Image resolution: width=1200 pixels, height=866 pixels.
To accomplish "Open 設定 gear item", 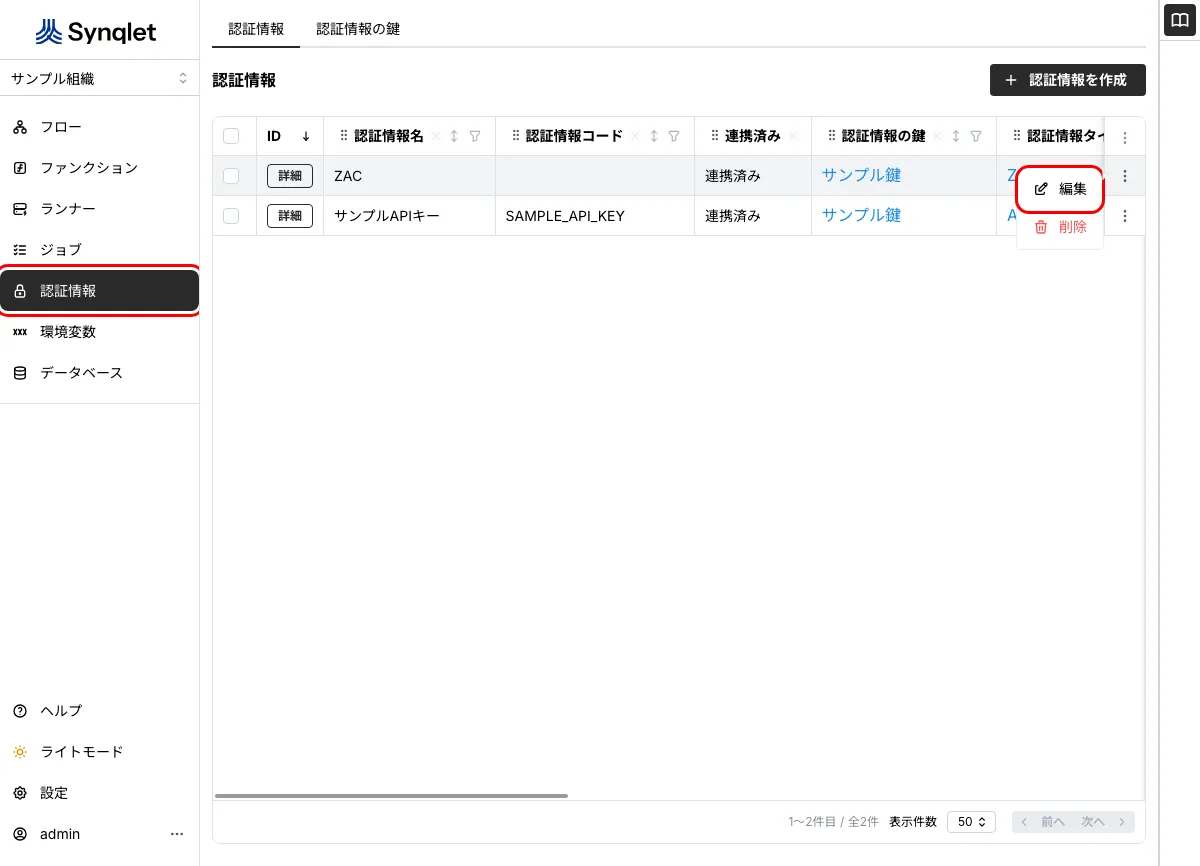I will [x=100, y=793].
